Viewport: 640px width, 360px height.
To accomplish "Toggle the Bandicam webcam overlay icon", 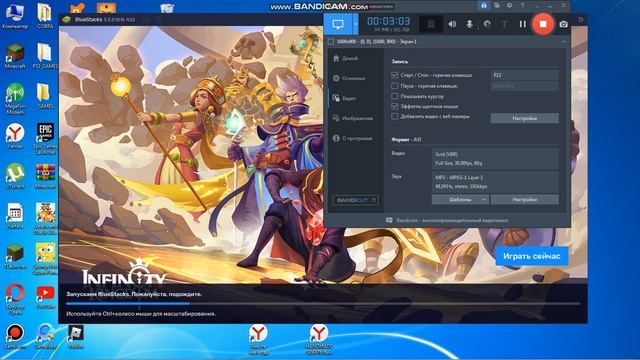I will (x=431, y=24).
